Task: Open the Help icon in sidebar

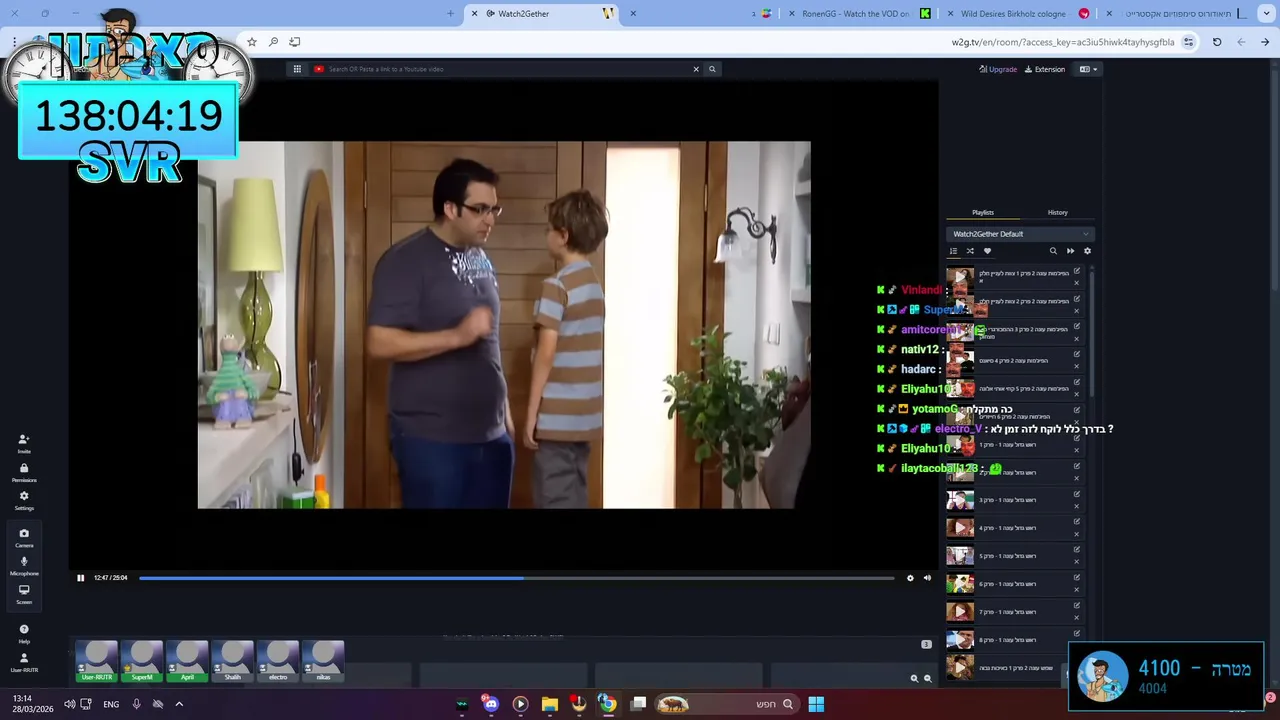Action: coord(24,633)
